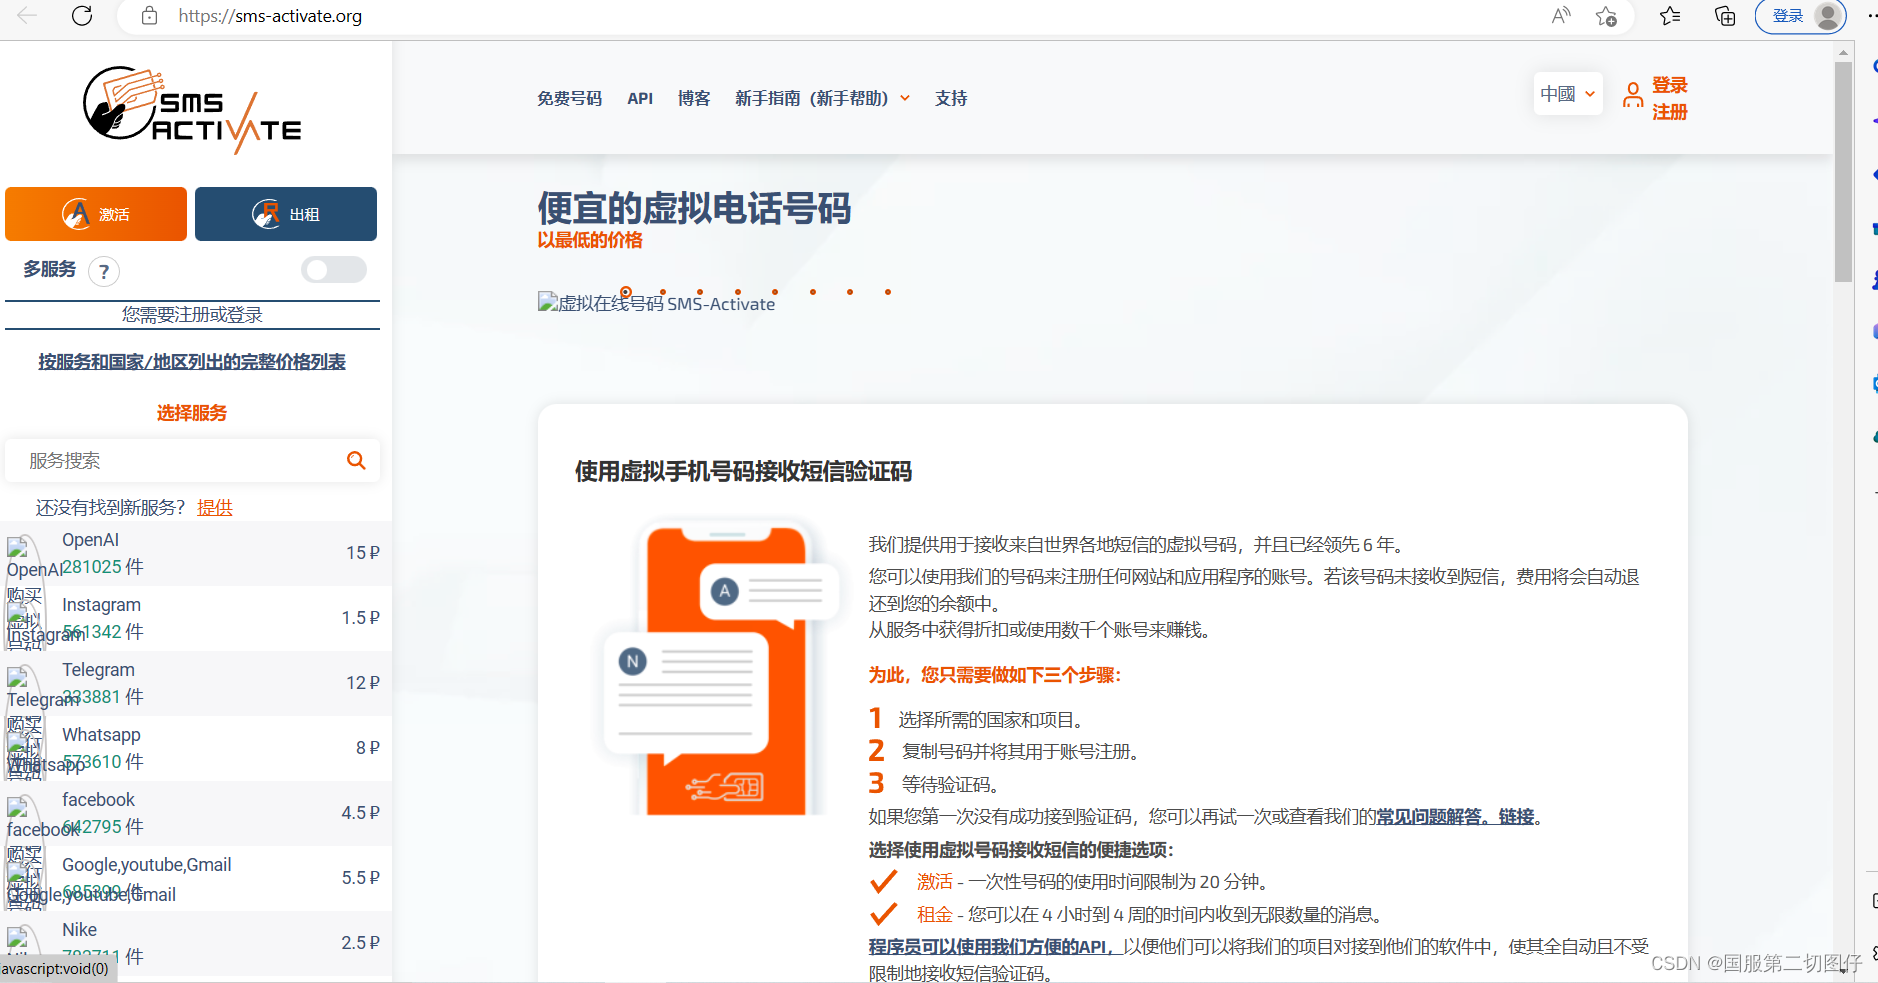Open the 博客 menu item
Viewport: 1878px width, 983px height.
[x=694, y=98]
